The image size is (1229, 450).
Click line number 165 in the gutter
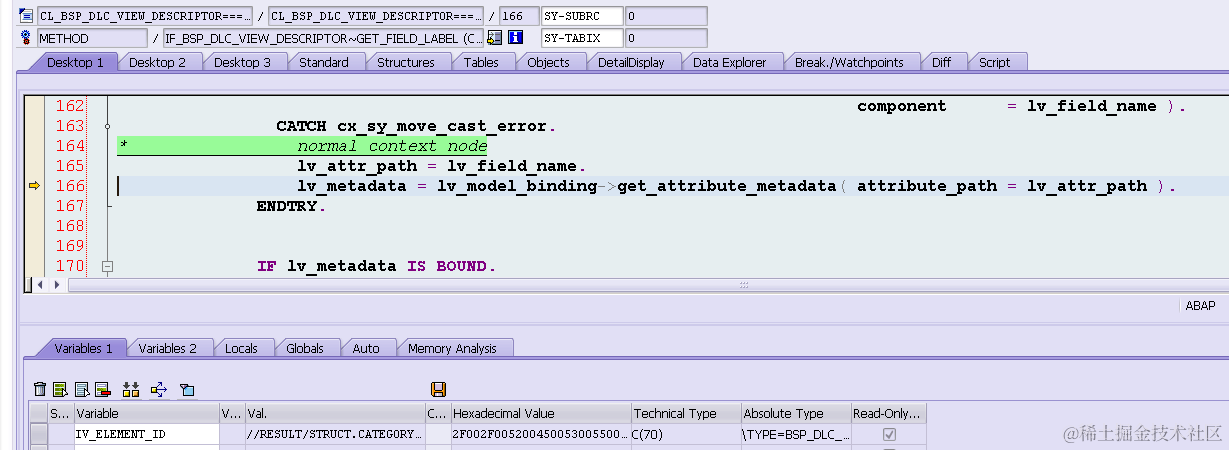[x=70, y=166]
